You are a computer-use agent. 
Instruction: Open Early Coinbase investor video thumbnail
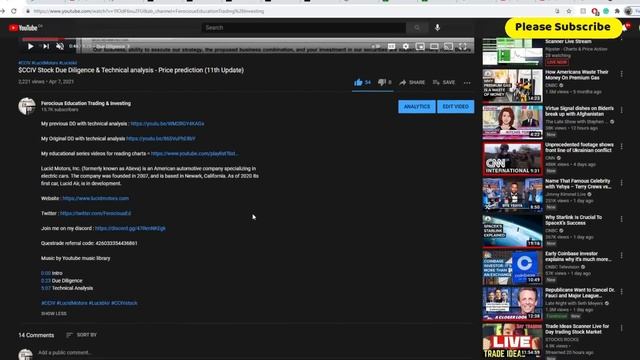click(x=513, y=267)
